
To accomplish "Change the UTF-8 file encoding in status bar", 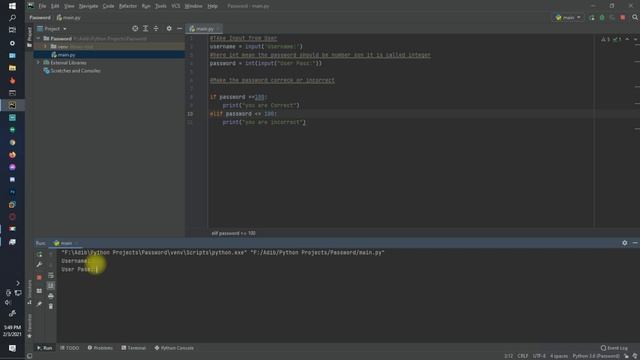I will click(x=539, y=356).
